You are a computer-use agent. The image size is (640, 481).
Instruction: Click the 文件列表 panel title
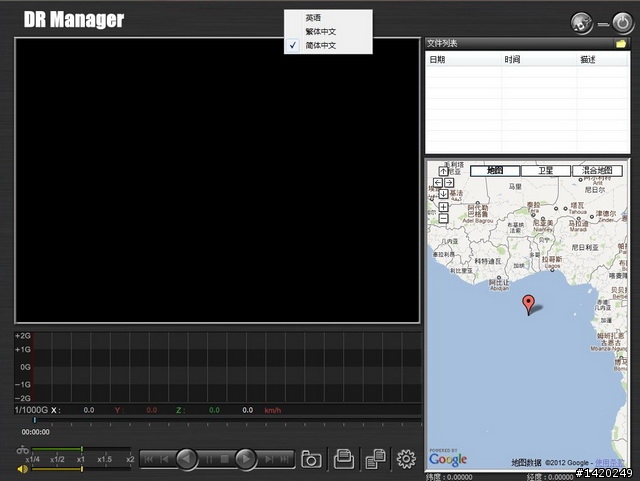pos(442,43)
